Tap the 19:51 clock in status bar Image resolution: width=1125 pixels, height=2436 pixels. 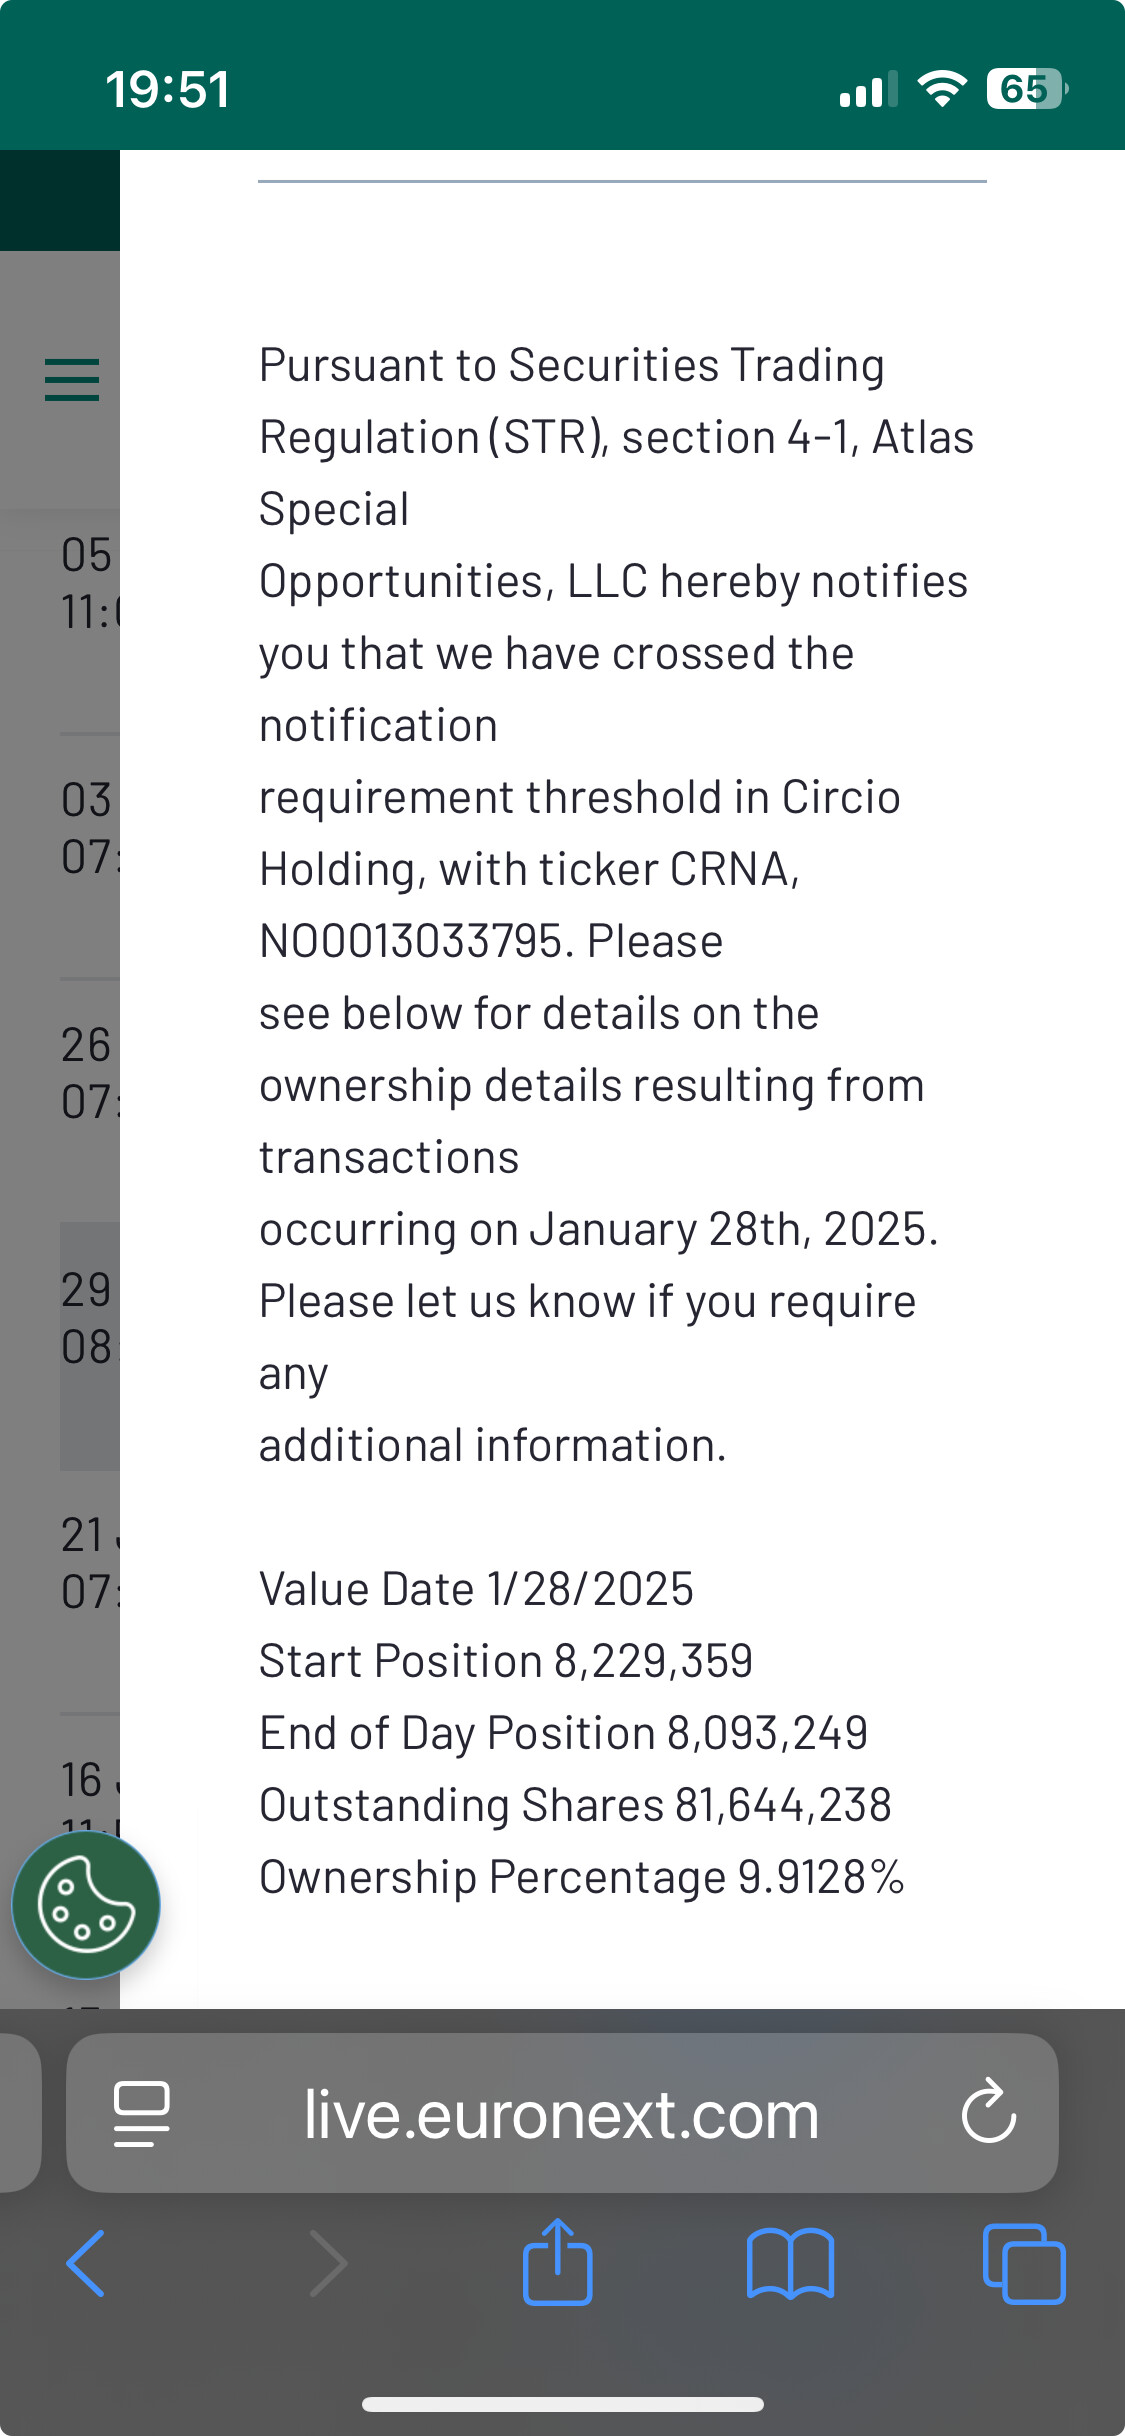pyautogui.click(x=168, y=89)
